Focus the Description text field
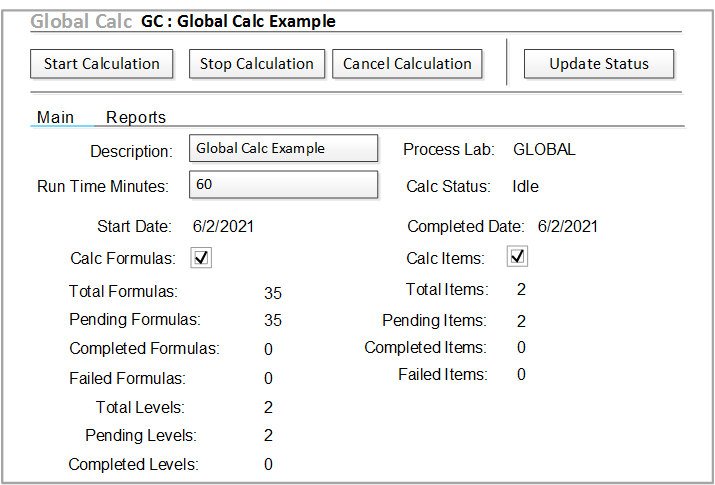 point(284,148)
